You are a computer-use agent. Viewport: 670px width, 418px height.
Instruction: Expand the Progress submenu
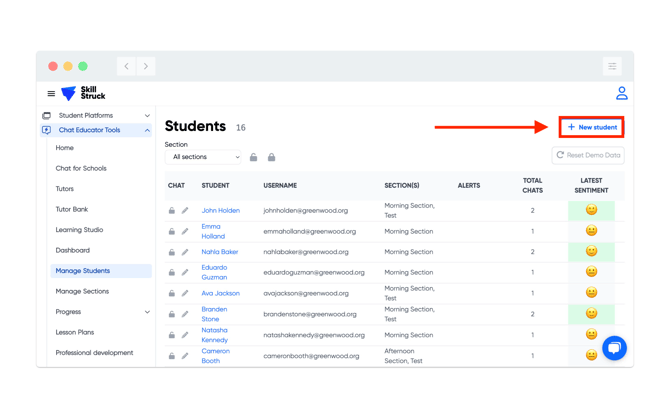pos(147,312)
